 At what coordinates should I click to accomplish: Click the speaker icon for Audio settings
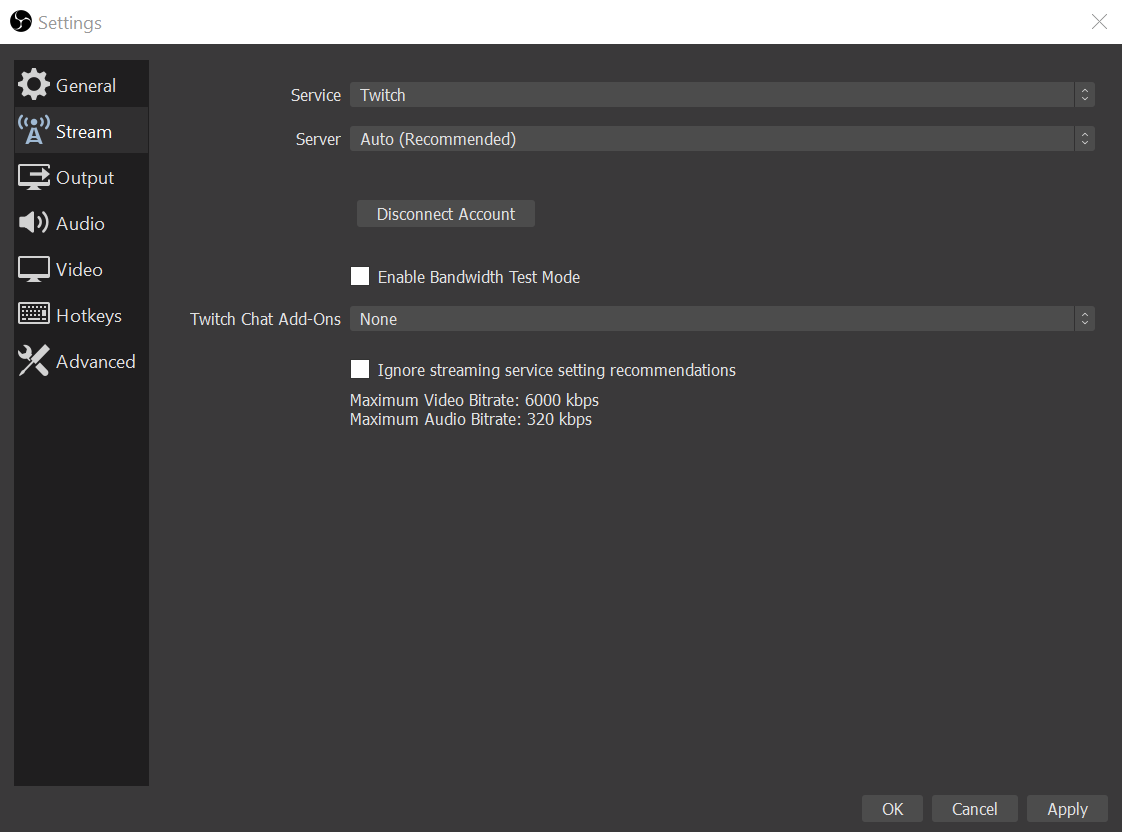[x=34, y=223]
